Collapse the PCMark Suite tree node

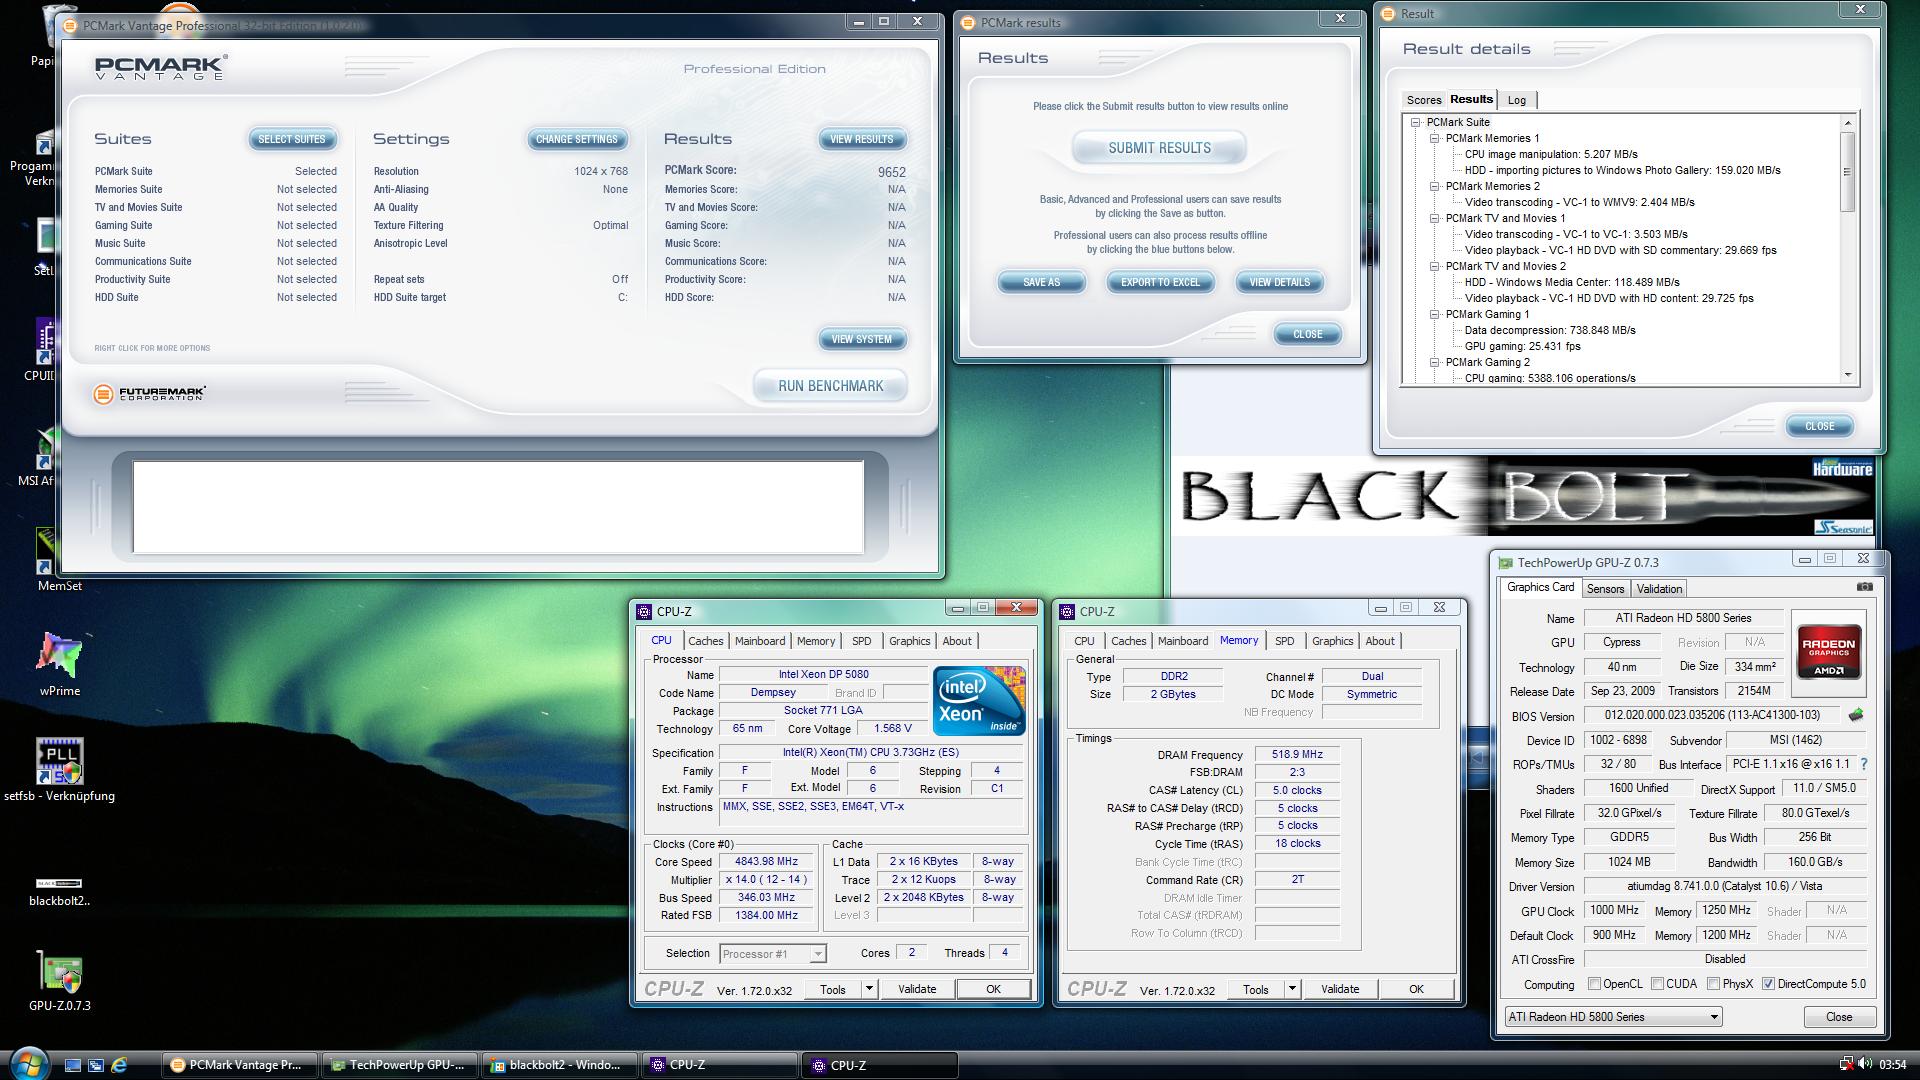coord(1416,122)
